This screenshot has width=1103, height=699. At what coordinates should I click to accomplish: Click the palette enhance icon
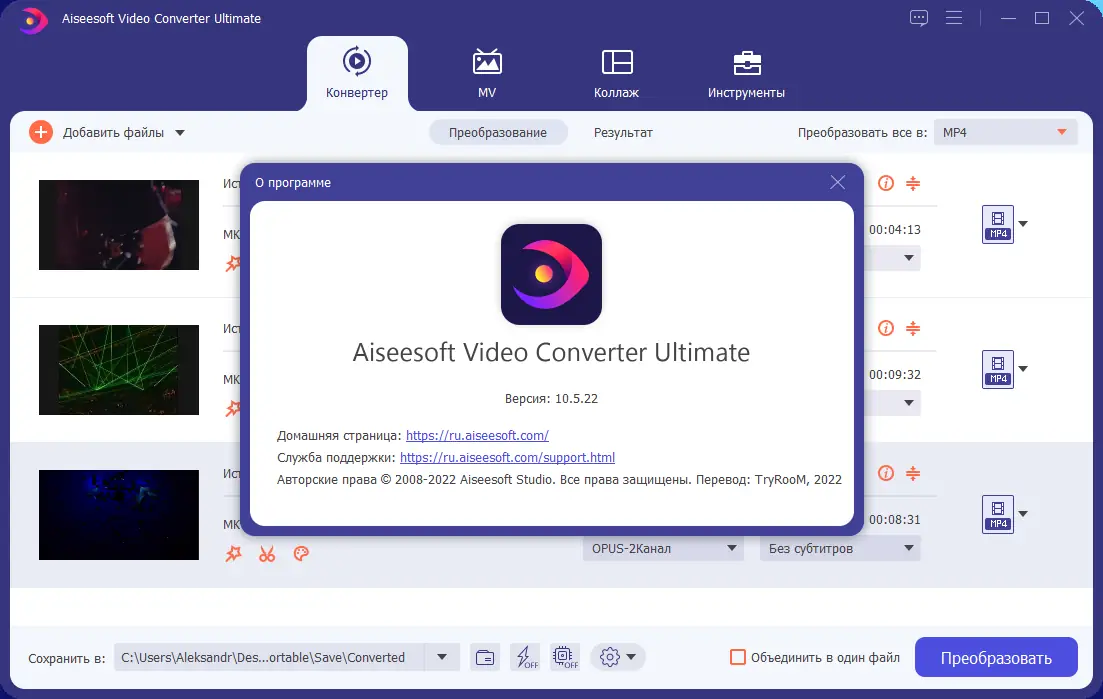point(301,553)
